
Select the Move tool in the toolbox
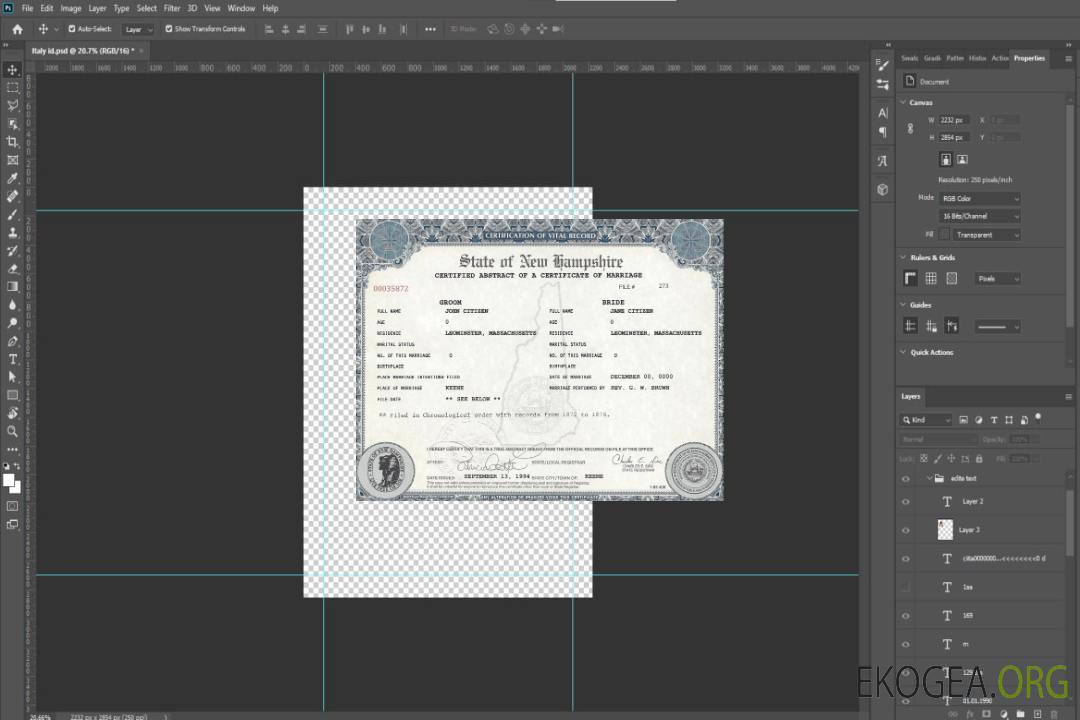12,70
